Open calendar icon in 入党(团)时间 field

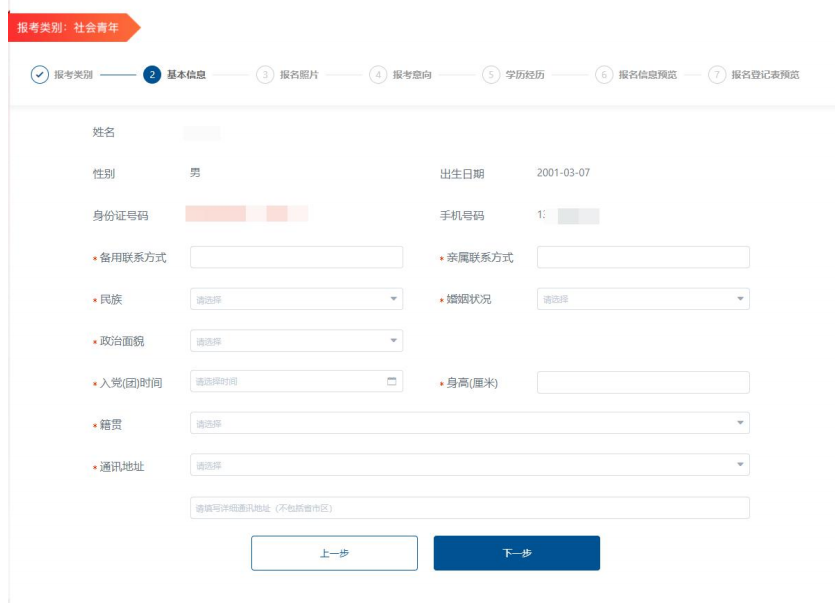[391, 382]
